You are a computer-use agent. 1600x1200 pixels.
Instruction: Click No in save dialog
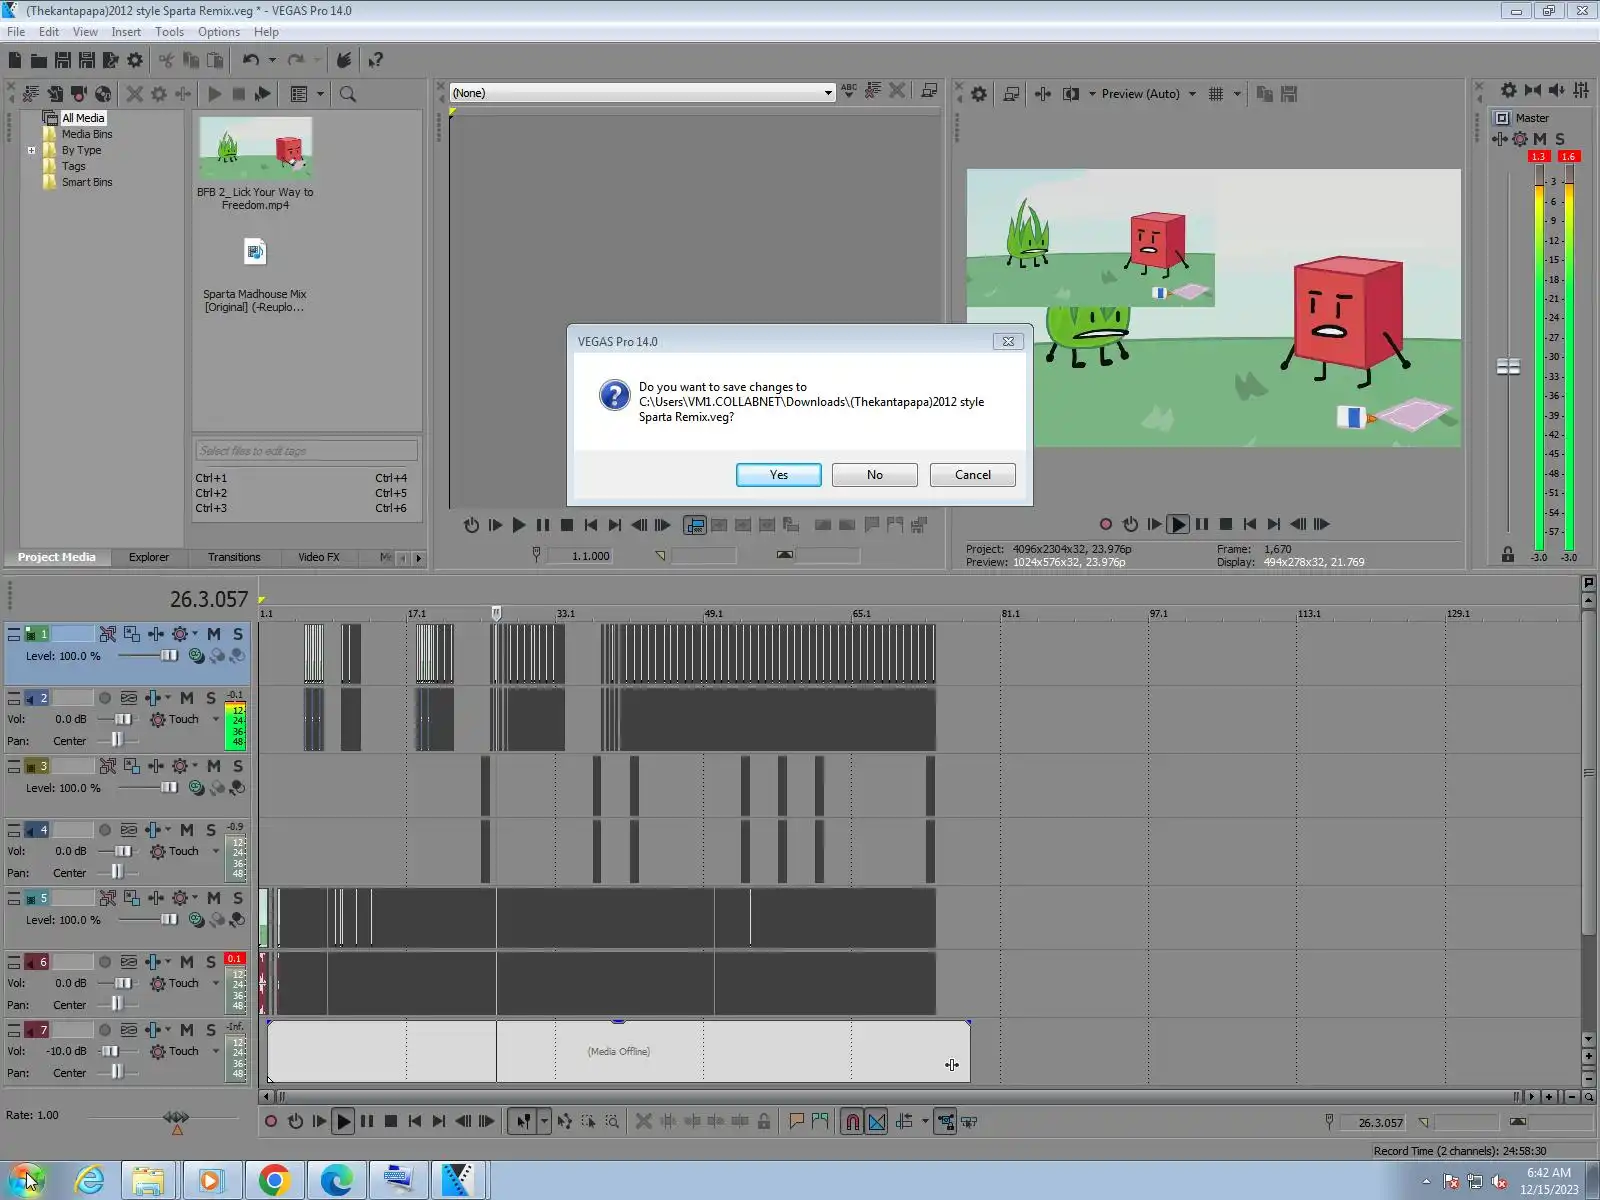[875, 475]
